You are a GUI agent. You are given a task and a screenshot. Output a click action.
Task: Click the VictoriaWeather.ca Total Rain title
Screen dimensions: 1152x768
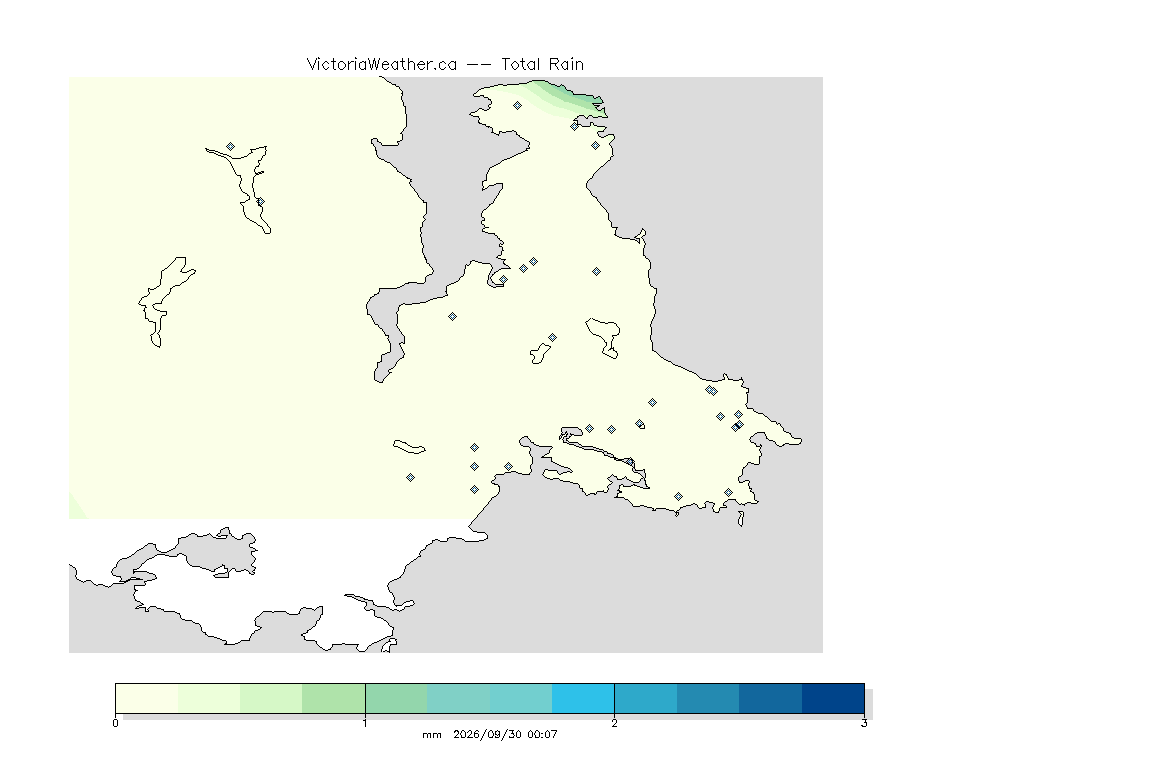point(445,65)
